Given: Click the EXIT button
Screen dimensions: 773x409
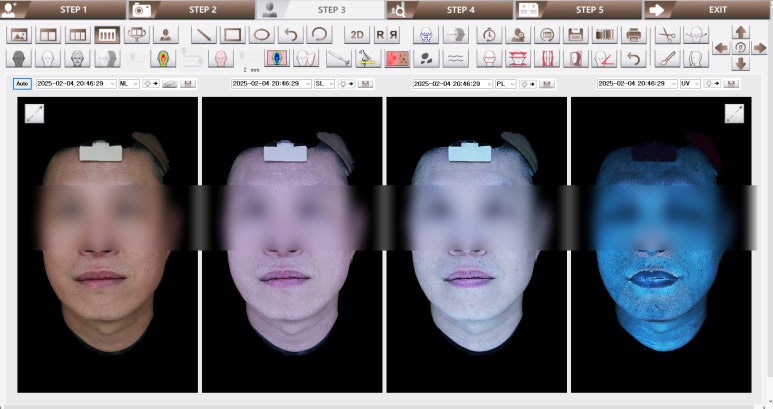Looking at the screenshot, I should [707, 10].
